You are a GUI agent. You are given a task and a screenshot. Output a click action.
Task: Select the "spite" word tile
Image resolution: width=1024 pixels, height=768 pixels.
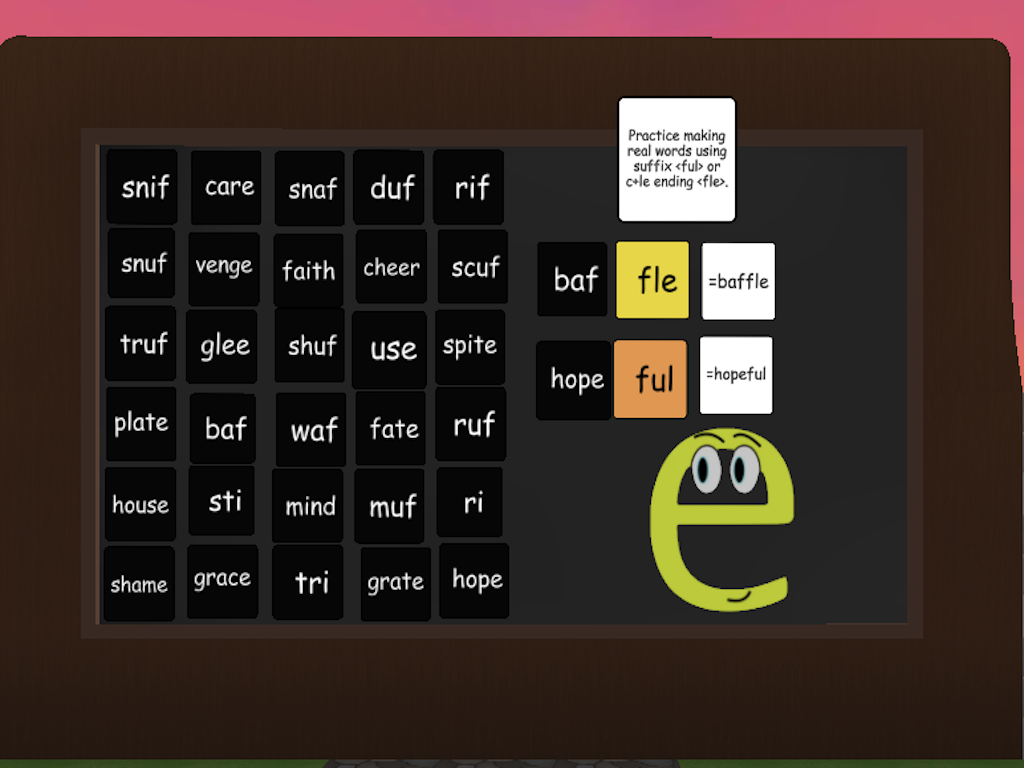coord(469,345)
